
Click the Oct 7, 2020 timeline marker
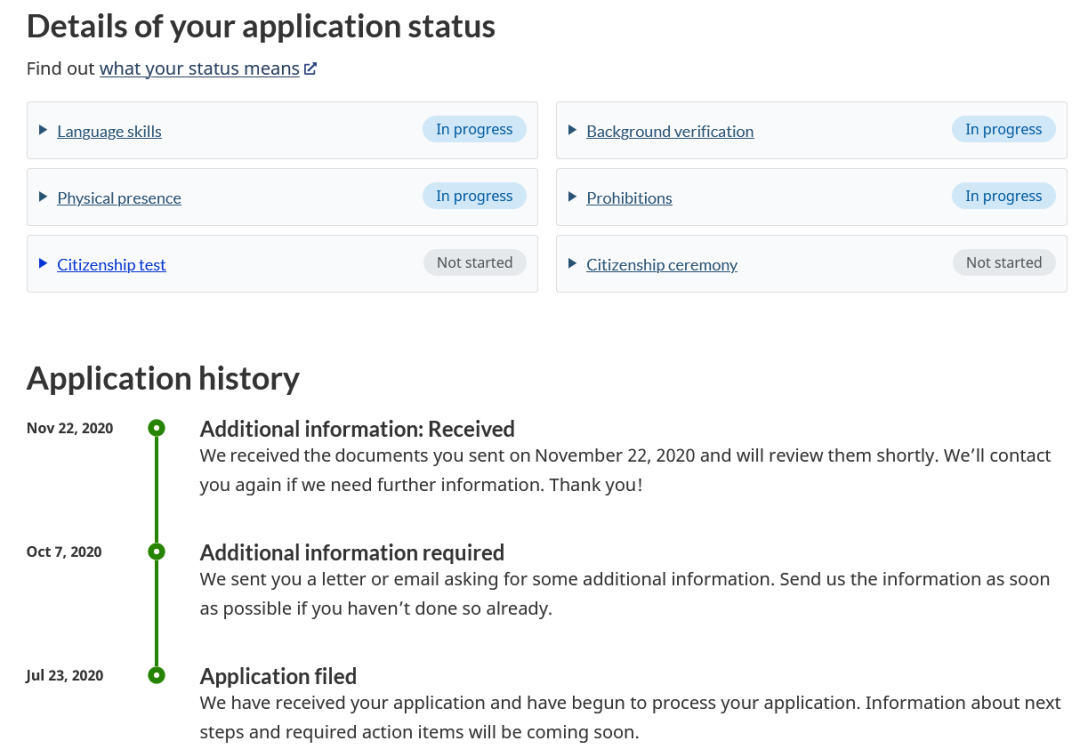(x=156, y=551)
